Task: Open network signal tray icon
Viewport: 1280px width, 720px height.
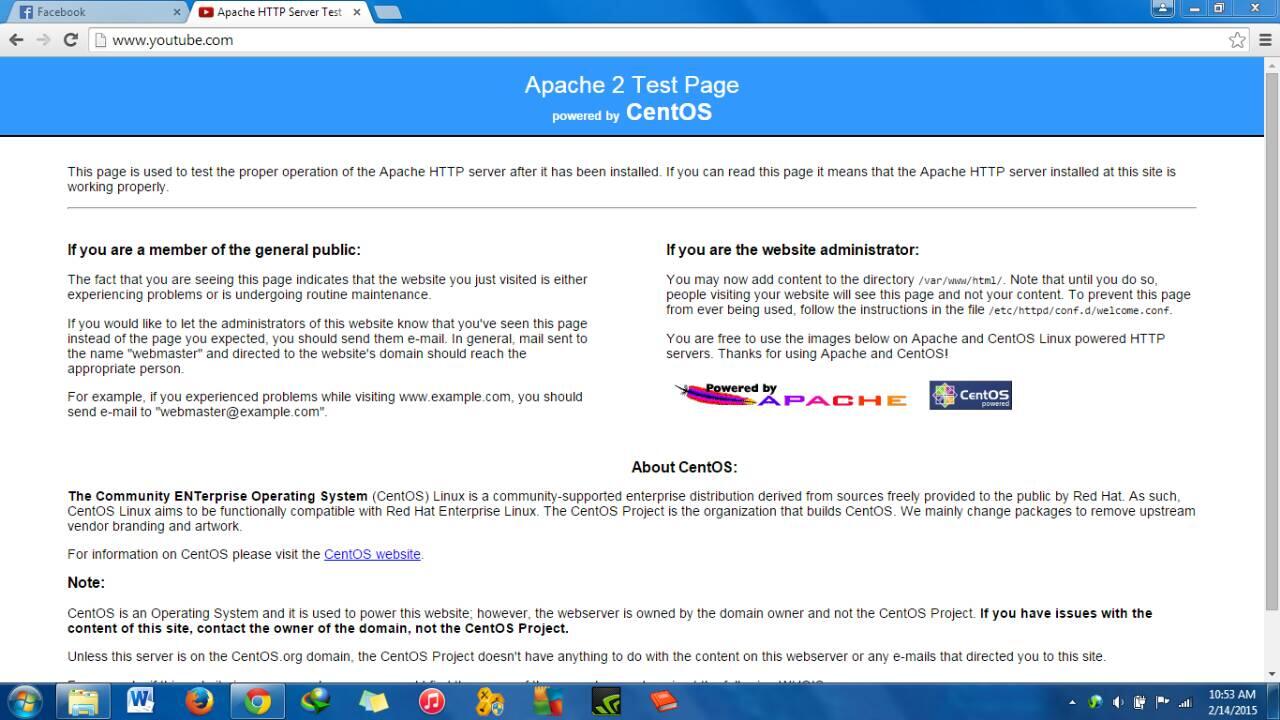Action: point(1186,702)
